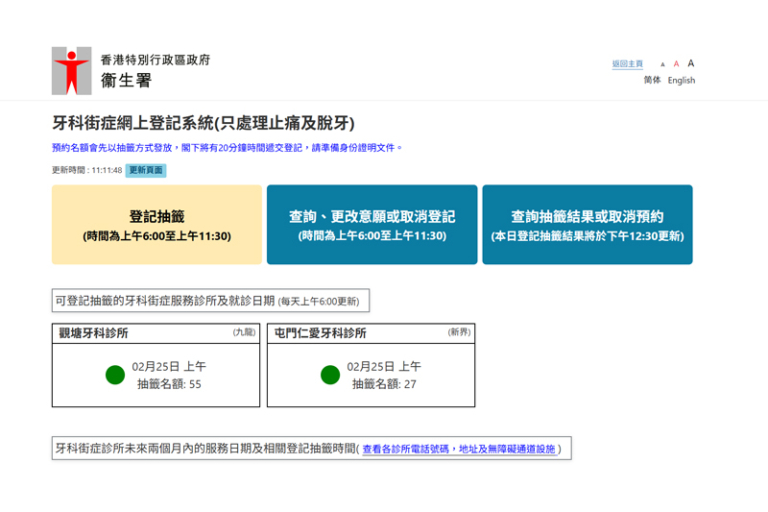Screen dimensions: 768x512
Task: Click 屯門 clinic 抽籤名額: 27 quota text
Action: (384, 384)
